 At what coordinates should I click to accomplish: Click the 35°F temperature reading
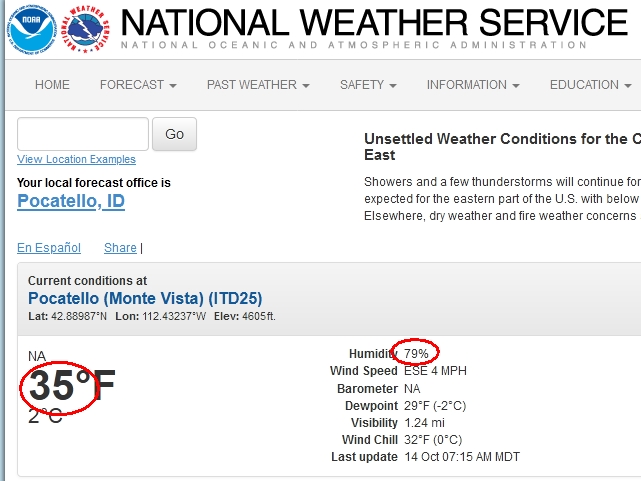pos(72,386)
